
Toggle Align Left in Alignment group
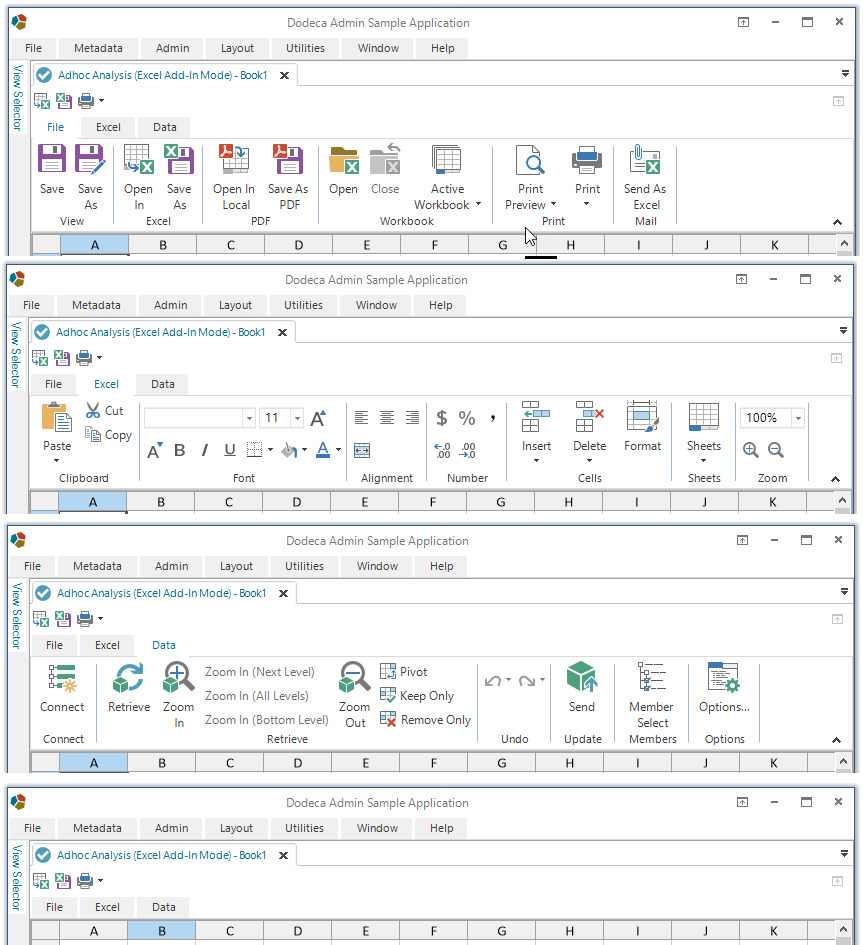[x=362, y=418]
